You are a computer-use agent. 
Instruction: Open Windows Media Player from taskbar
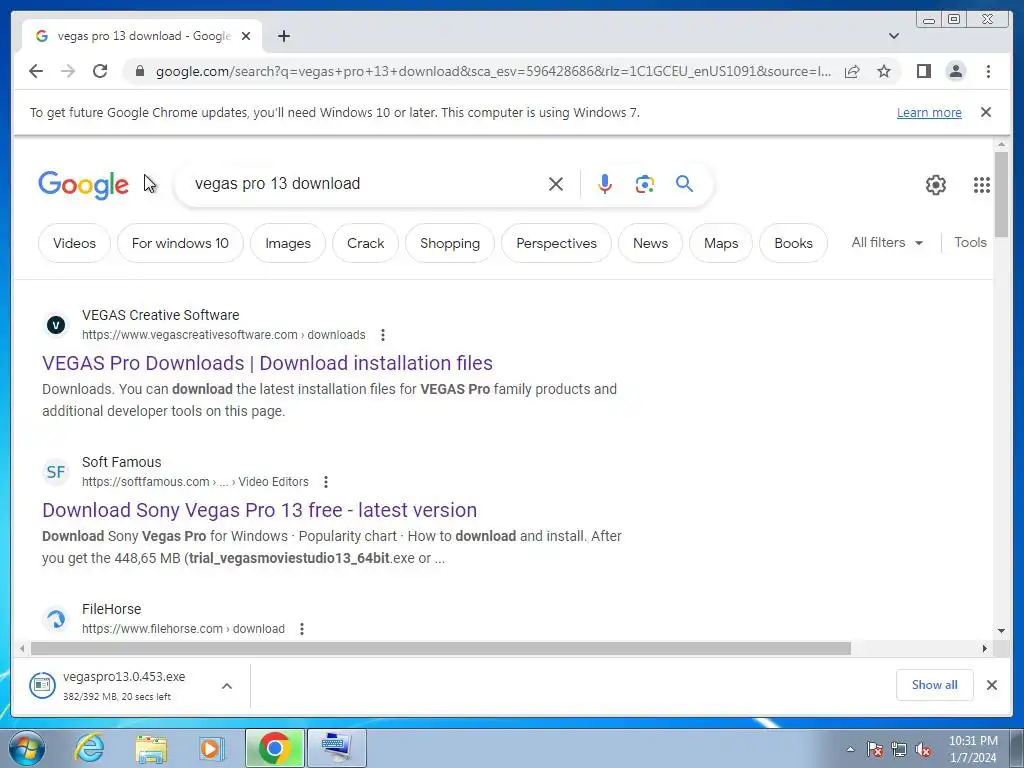(x=212, y=748)
